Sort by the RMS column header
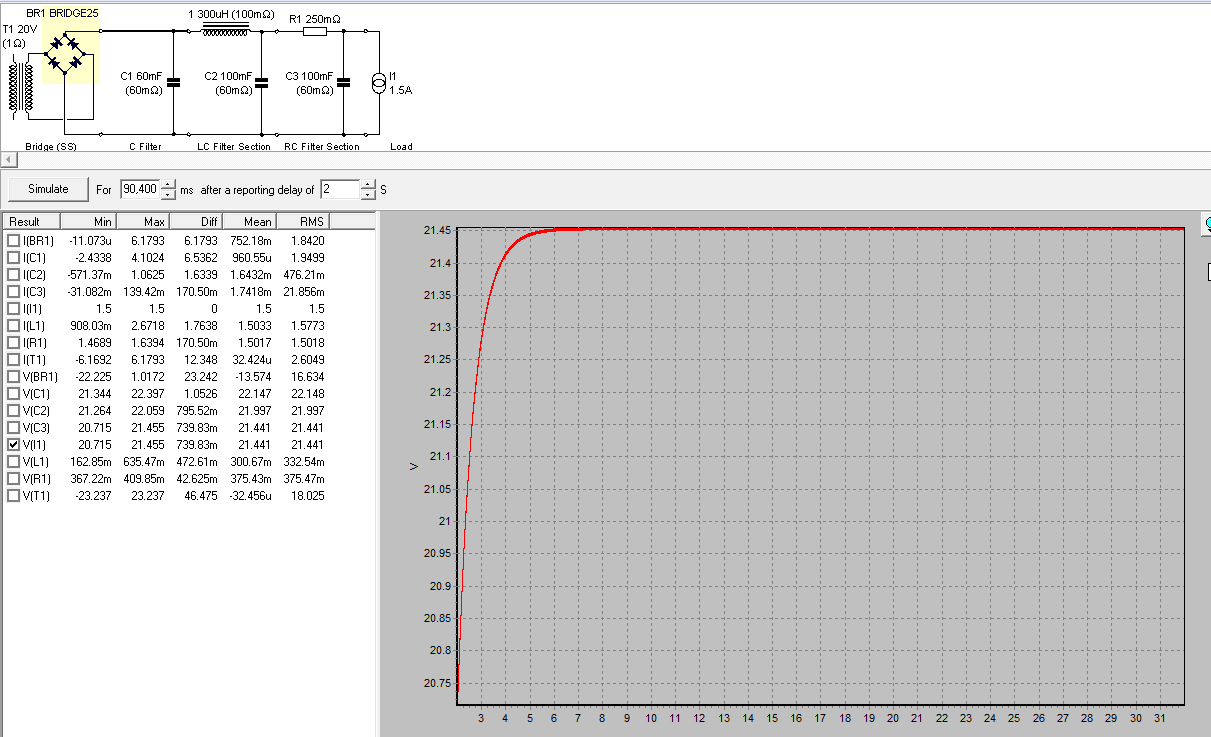Viewport: 1211px width, 737px height. (x=301, y=221)
